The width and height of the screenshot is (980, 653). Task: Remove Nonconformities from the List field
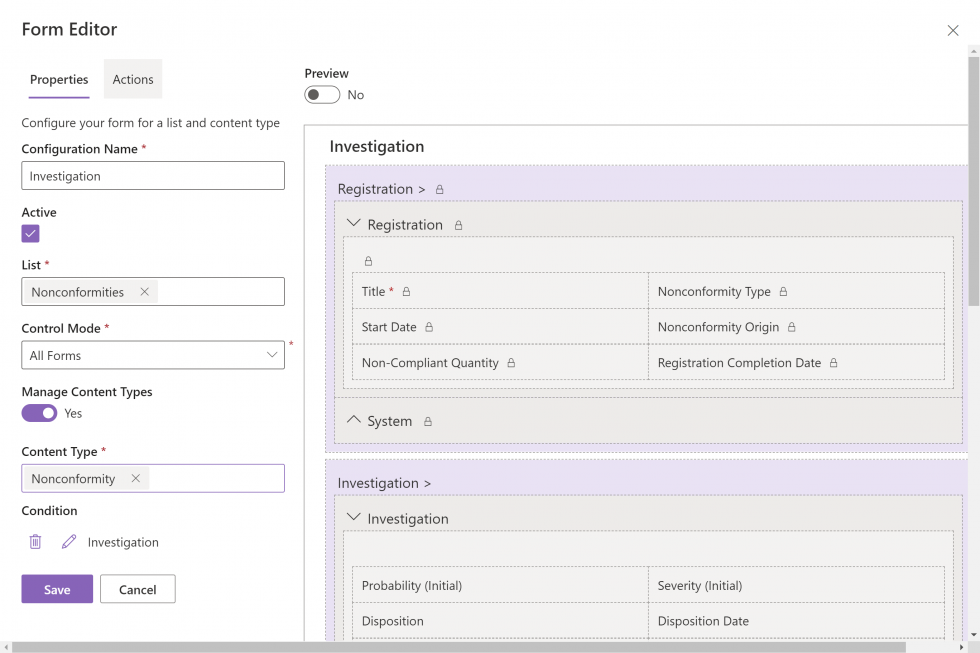pos(144,291)
